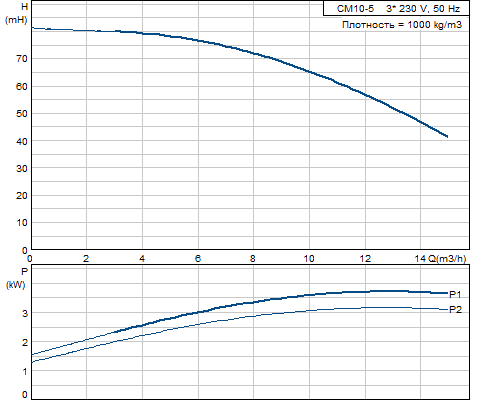500x400 pixels.
Task: Click the end of the head curve
Action: click(x=447, y=136)
